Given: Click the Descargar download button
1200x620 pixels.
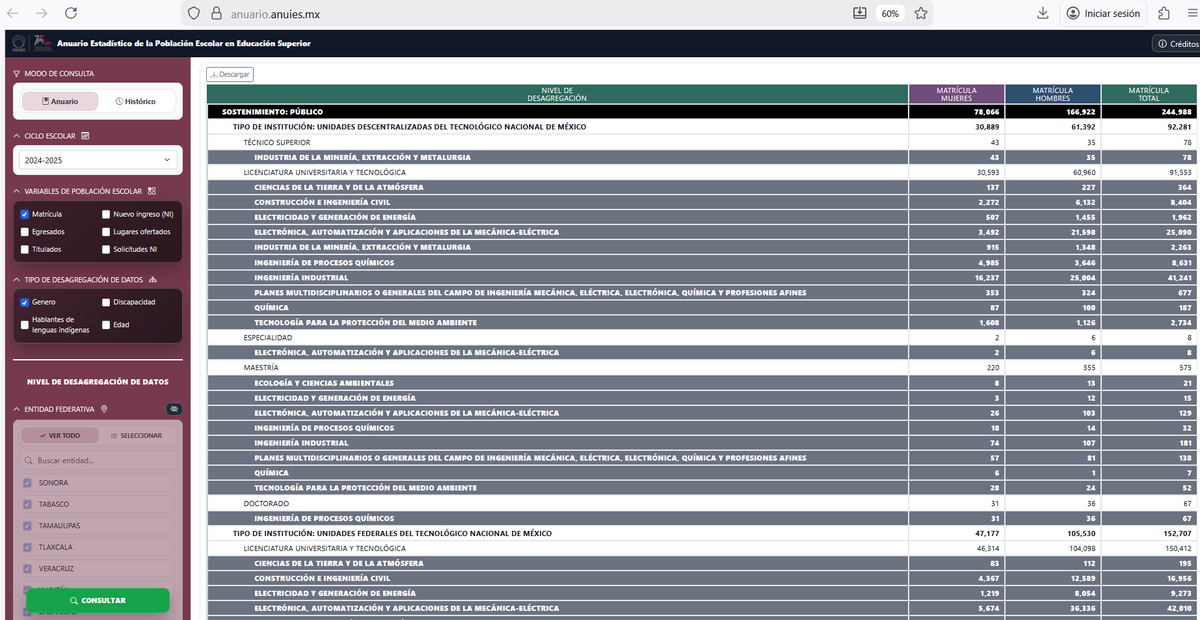Looking at the screenshot, I should (x=230, y=74).
